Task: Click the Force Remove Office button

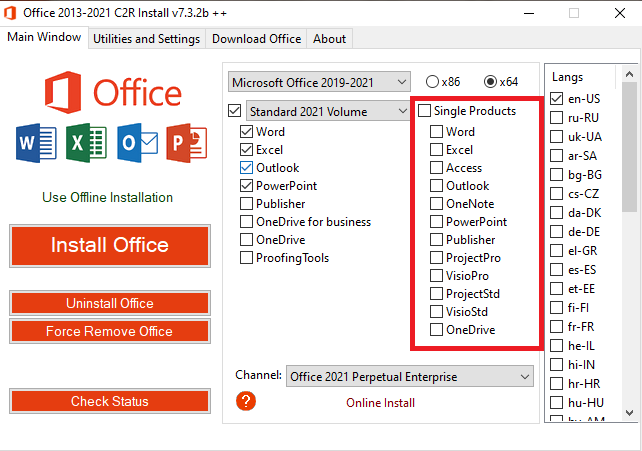Action: pyautogui.click(x=110, y=331)
